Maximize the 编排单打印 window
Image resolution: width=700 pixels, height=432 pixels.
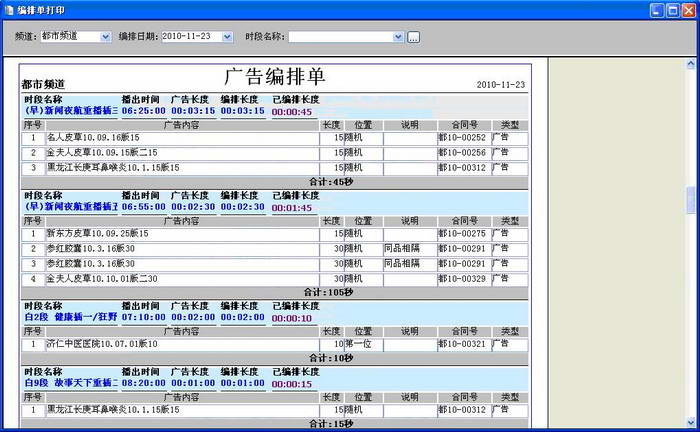[672, 10]
